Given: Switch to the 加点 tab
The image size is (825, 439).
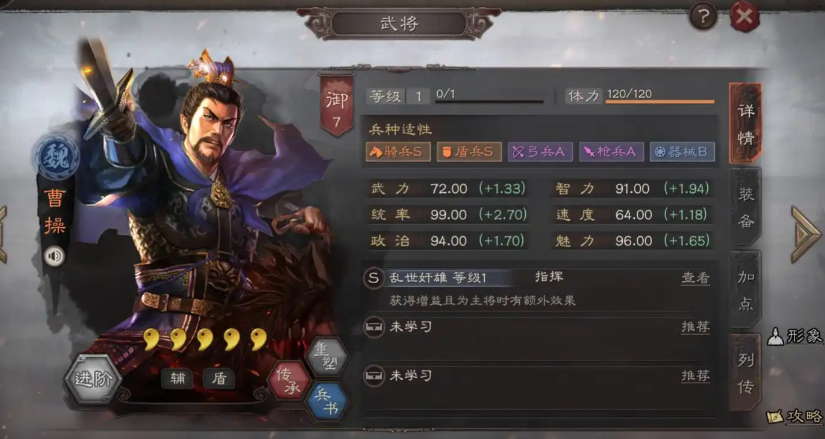Looking at the screenshot, I should pyautogui.click(x=746, y=290).
